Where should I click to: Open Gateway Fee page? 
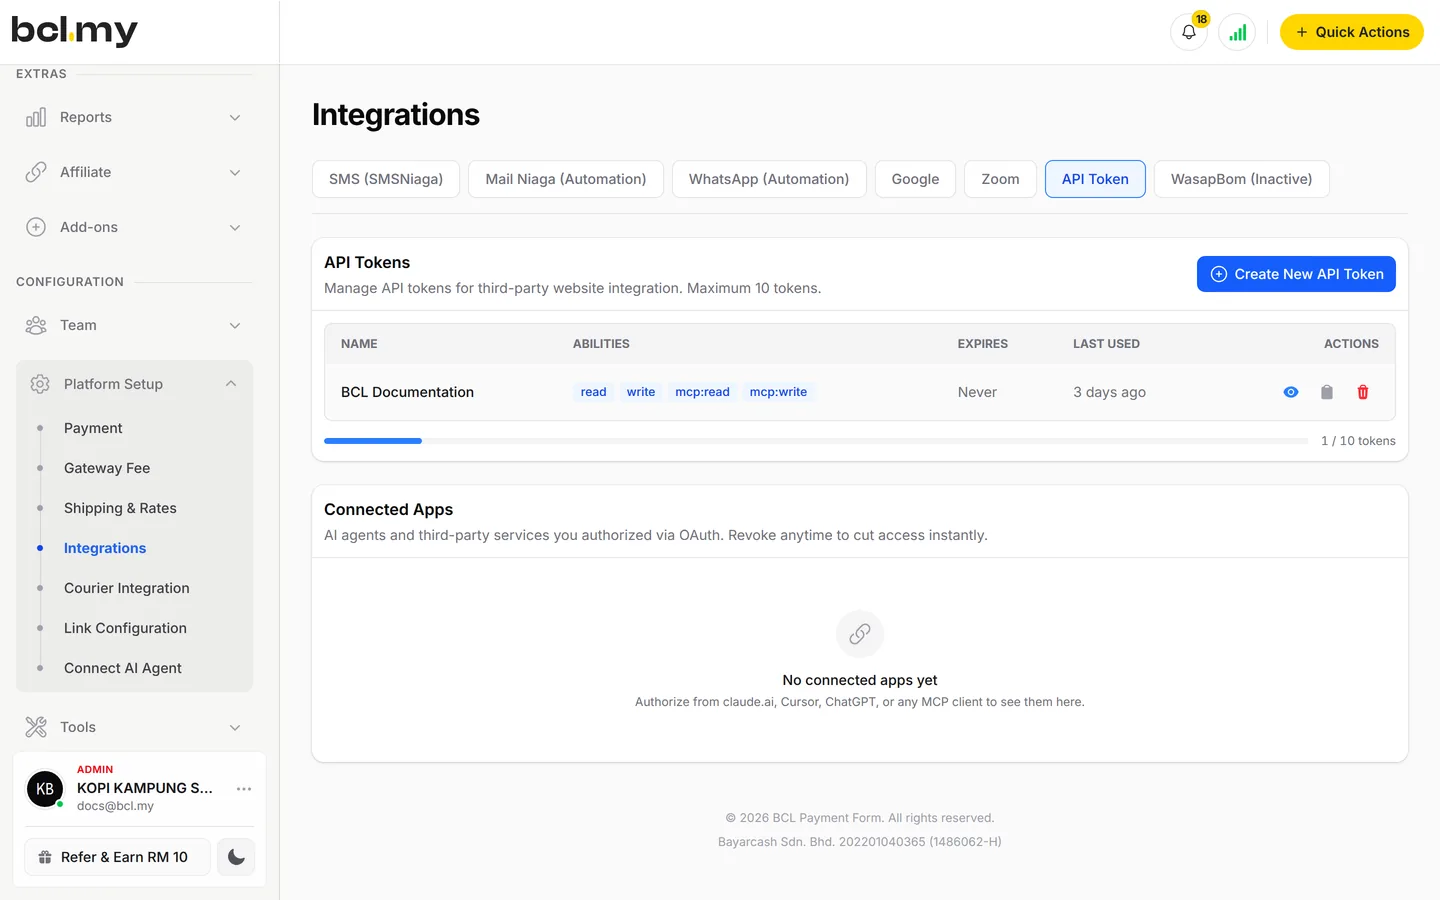107,468
